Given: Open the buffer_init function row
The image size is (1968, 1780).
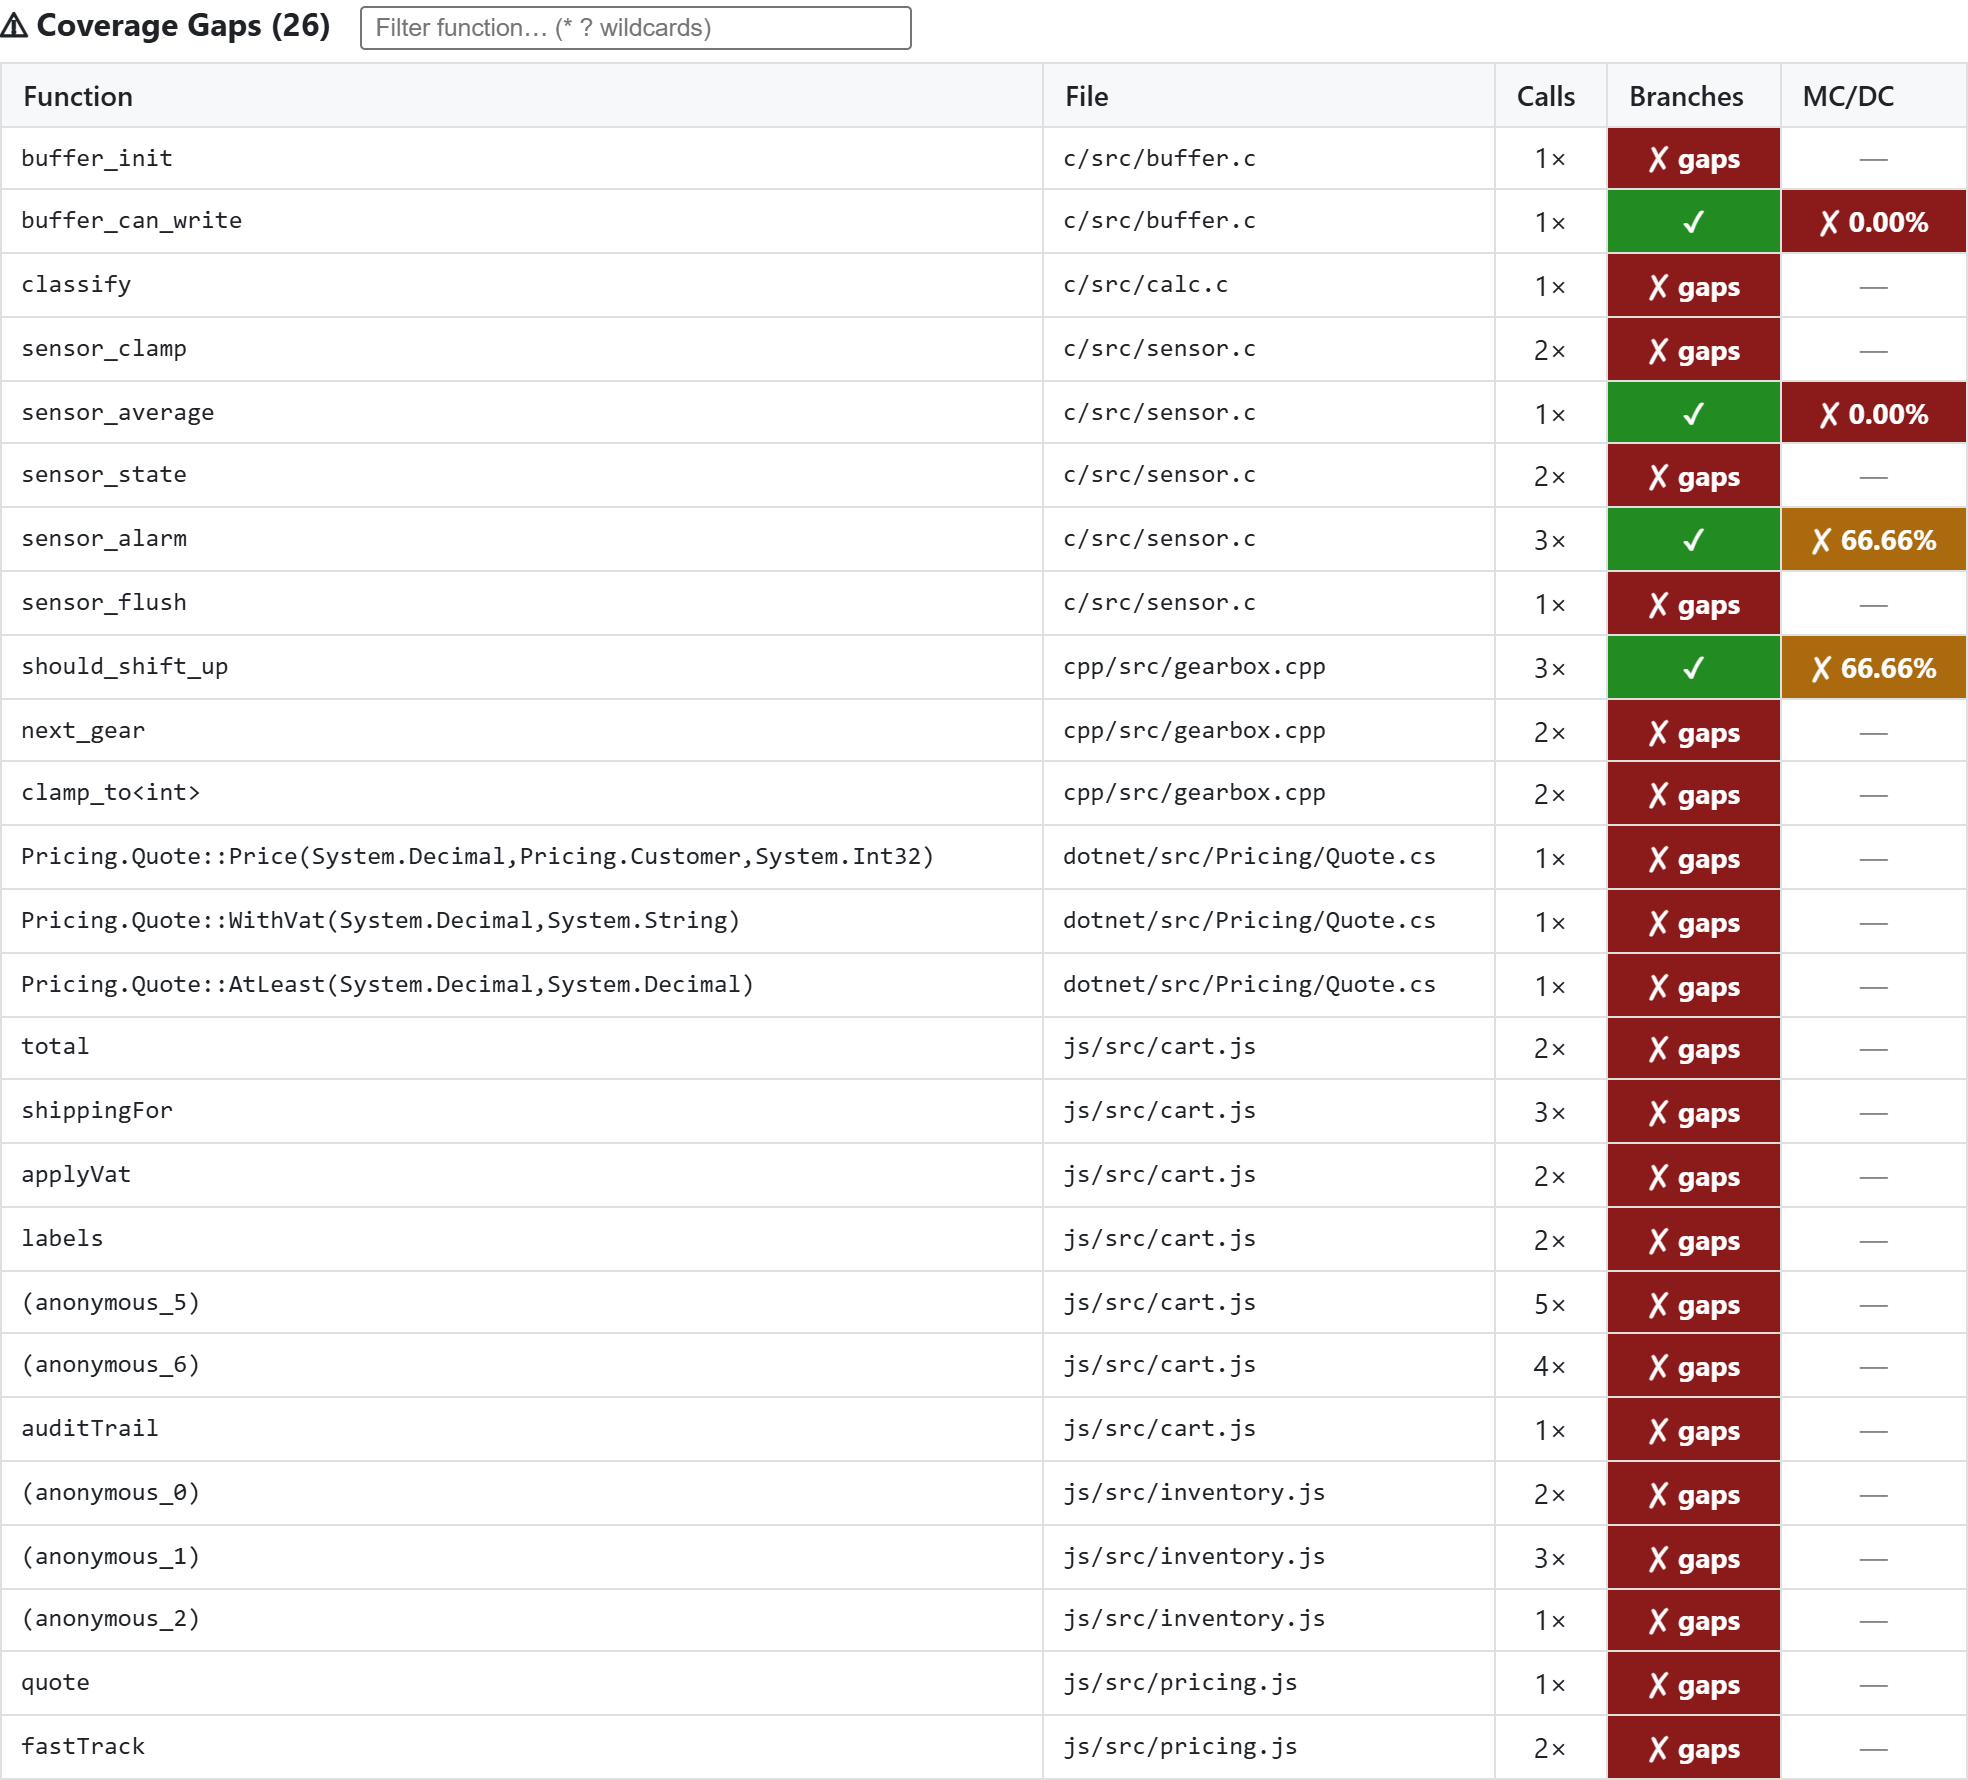Looking at the screenshot, I should [984, 158].
